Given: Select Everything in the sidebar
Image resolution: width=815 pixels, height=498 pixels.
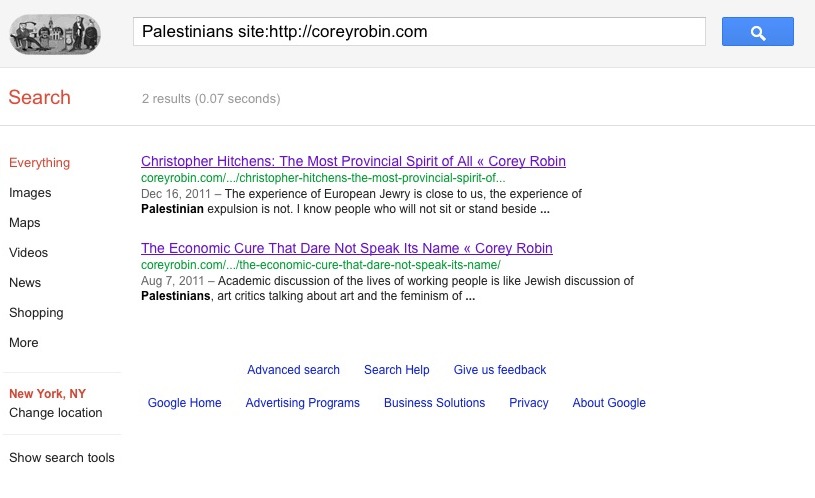Looking at the screenshot, I should [x=40, y=163].
